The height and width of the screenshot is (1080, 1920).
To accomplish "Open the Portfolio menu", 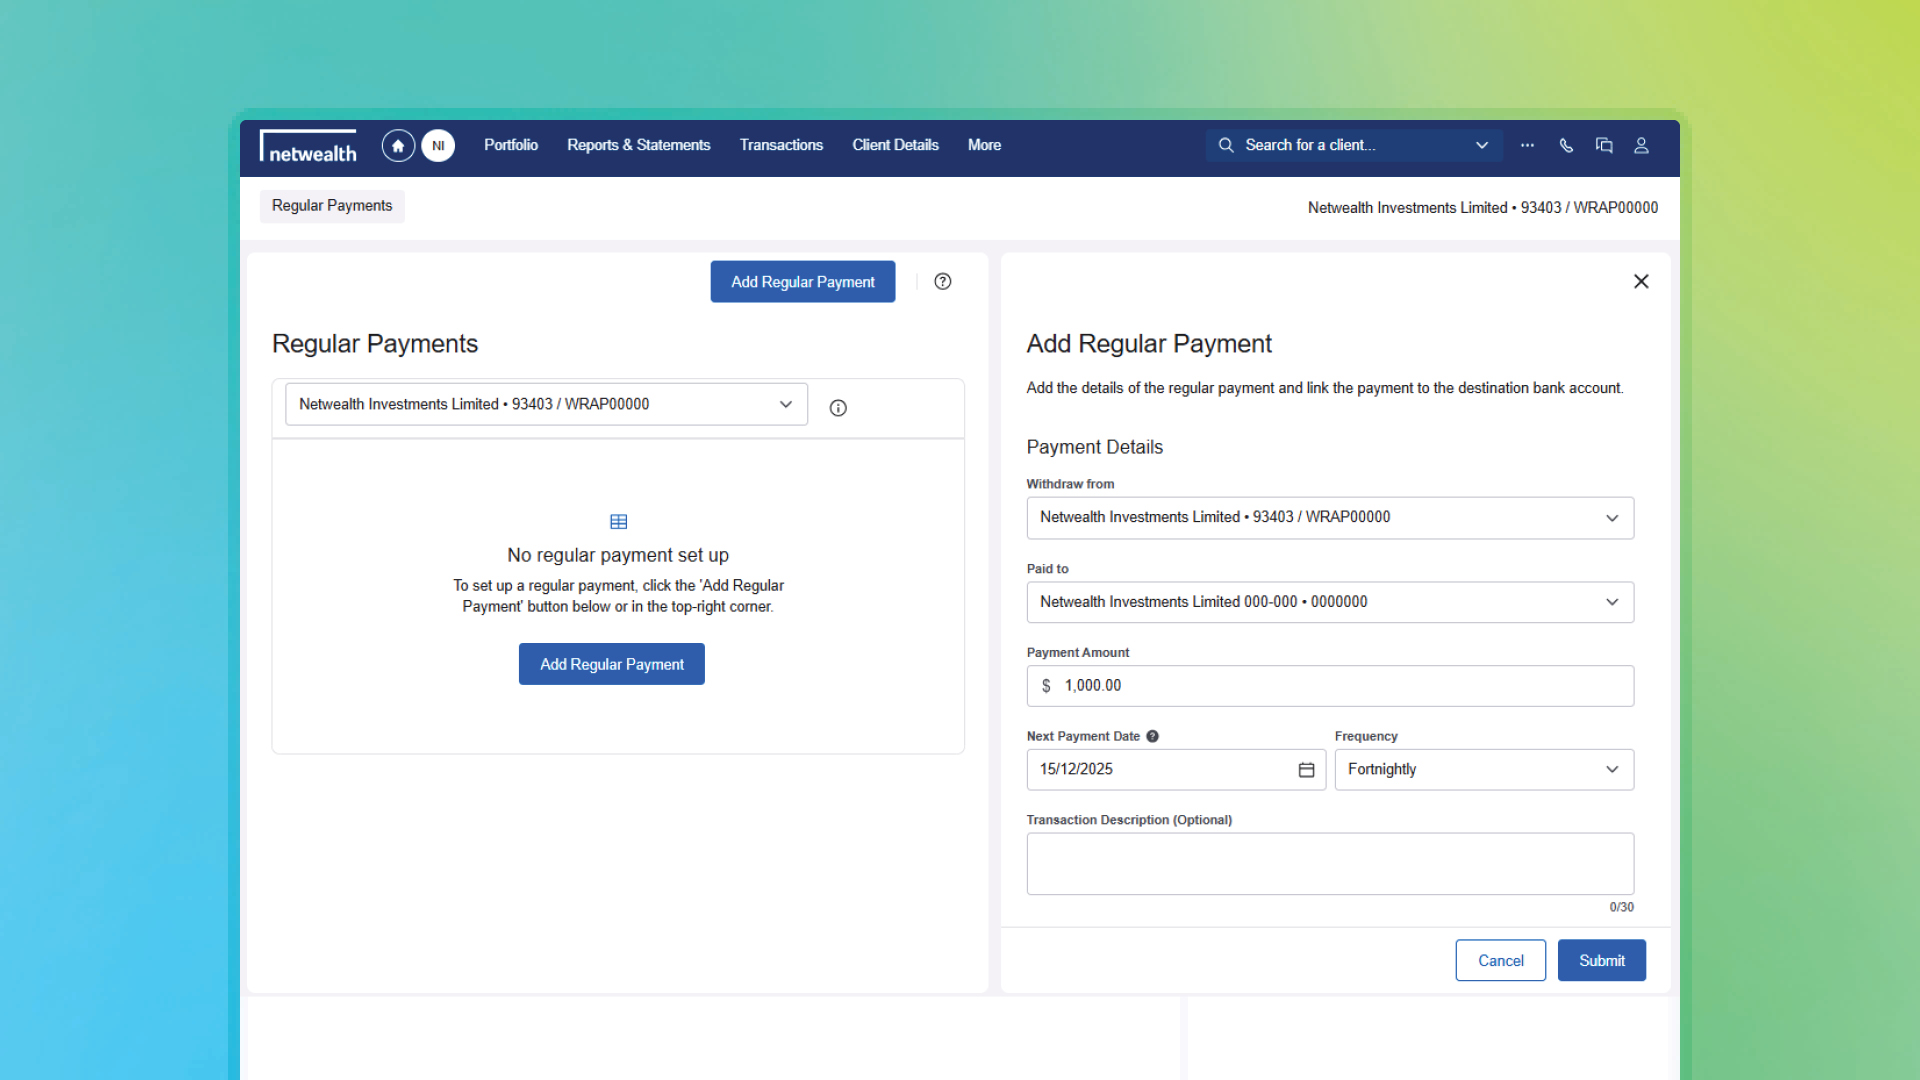I will pyautogui.click(x=511, y=146).
